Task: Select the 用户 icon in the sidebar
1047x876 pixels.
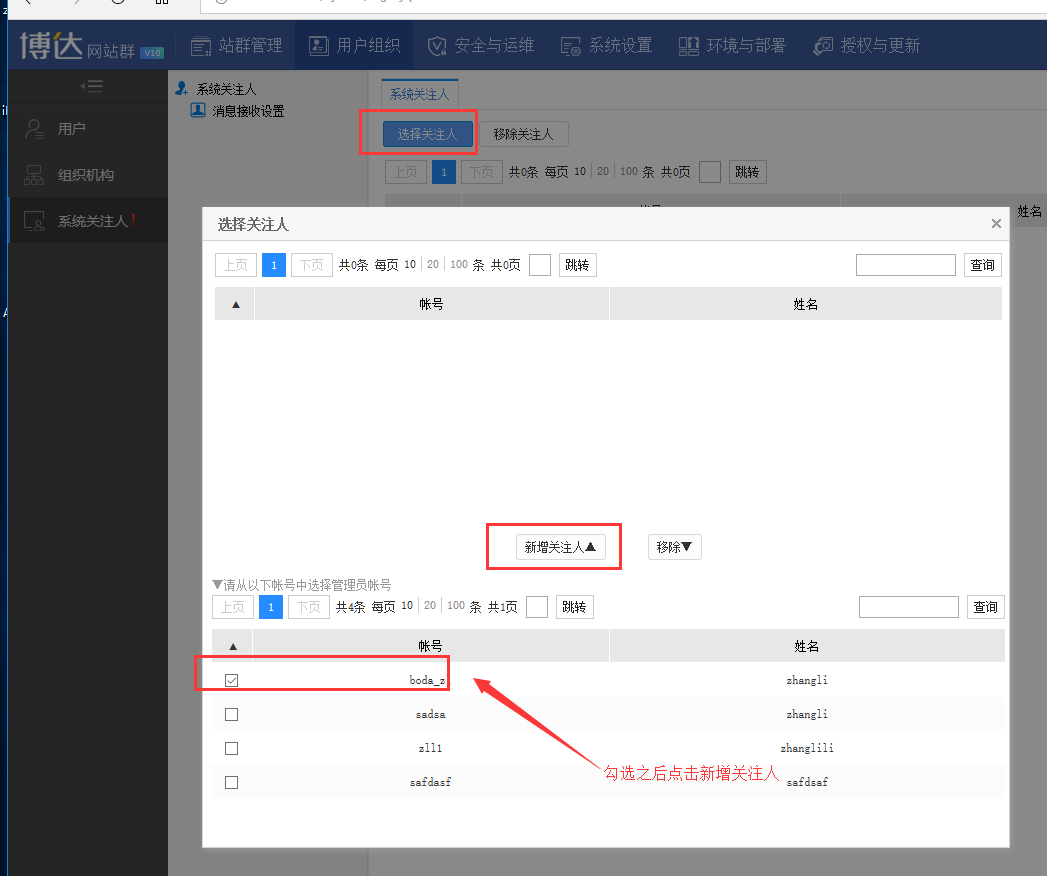Action: coord(35,129)
